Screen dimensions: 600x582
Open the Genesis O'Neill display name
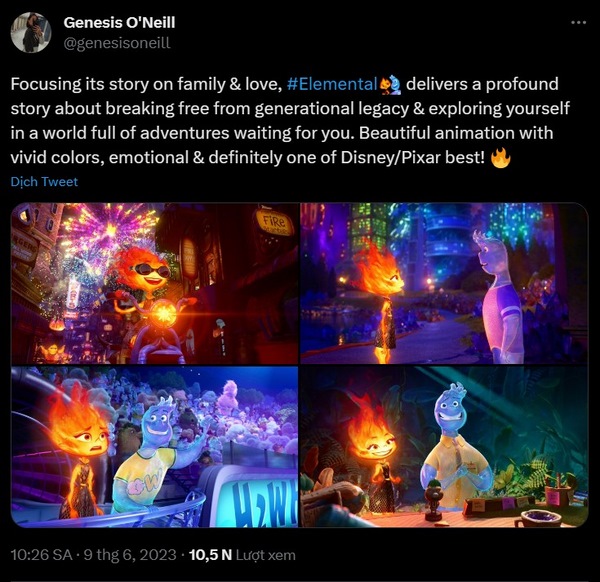coord(119,23)
